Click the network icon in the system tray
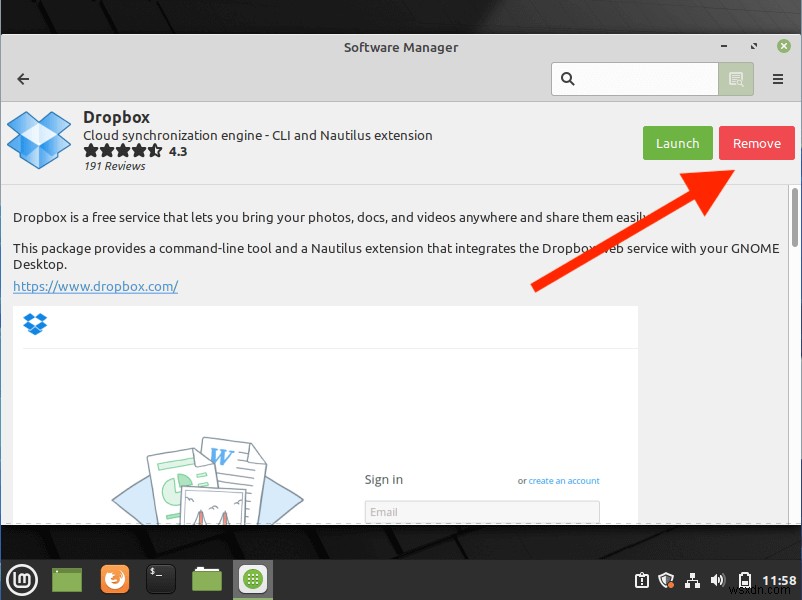This screenshot has width=802, height=600. pos(692,579)
